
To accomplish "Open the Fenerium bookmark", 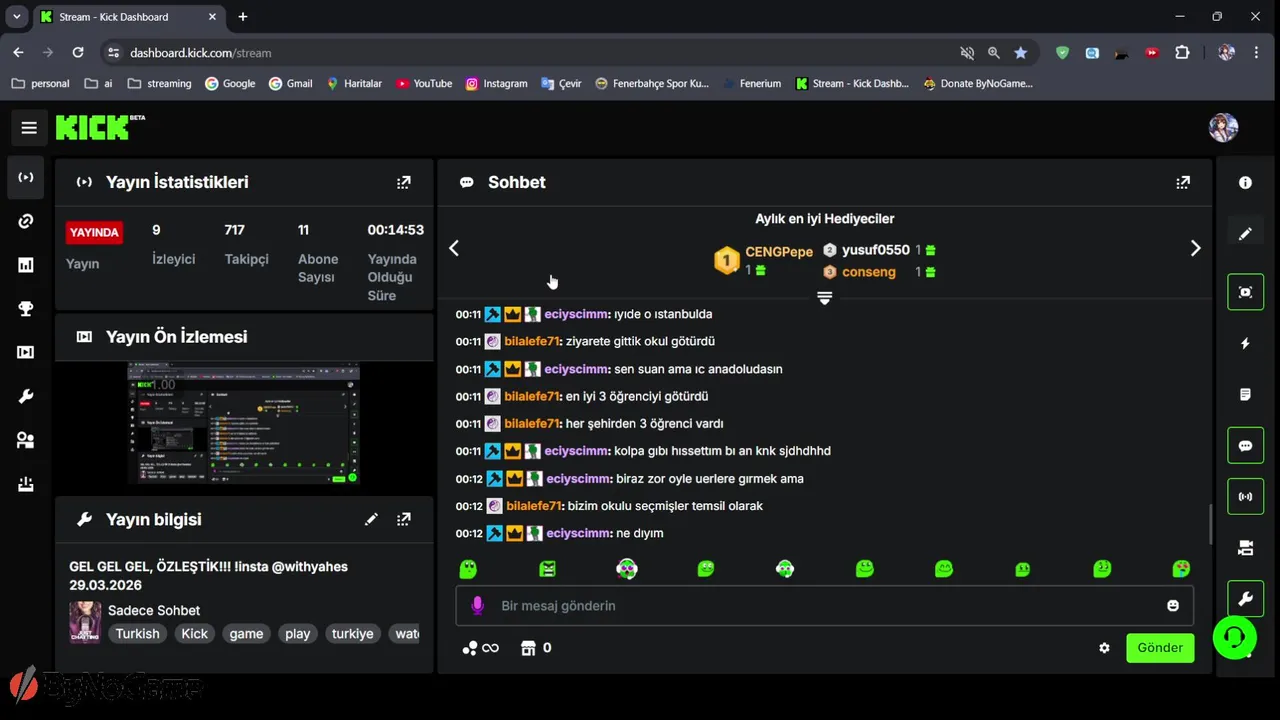I will 752,84.
